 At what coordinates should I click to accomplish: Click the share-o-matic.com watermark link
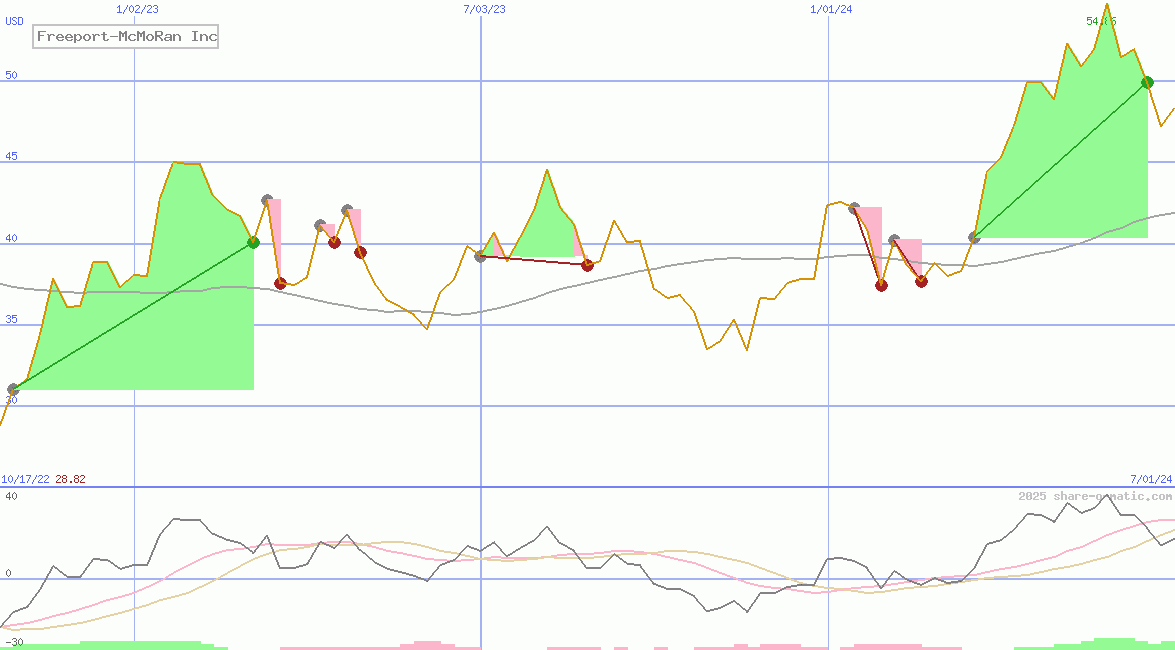point(1095,496)
